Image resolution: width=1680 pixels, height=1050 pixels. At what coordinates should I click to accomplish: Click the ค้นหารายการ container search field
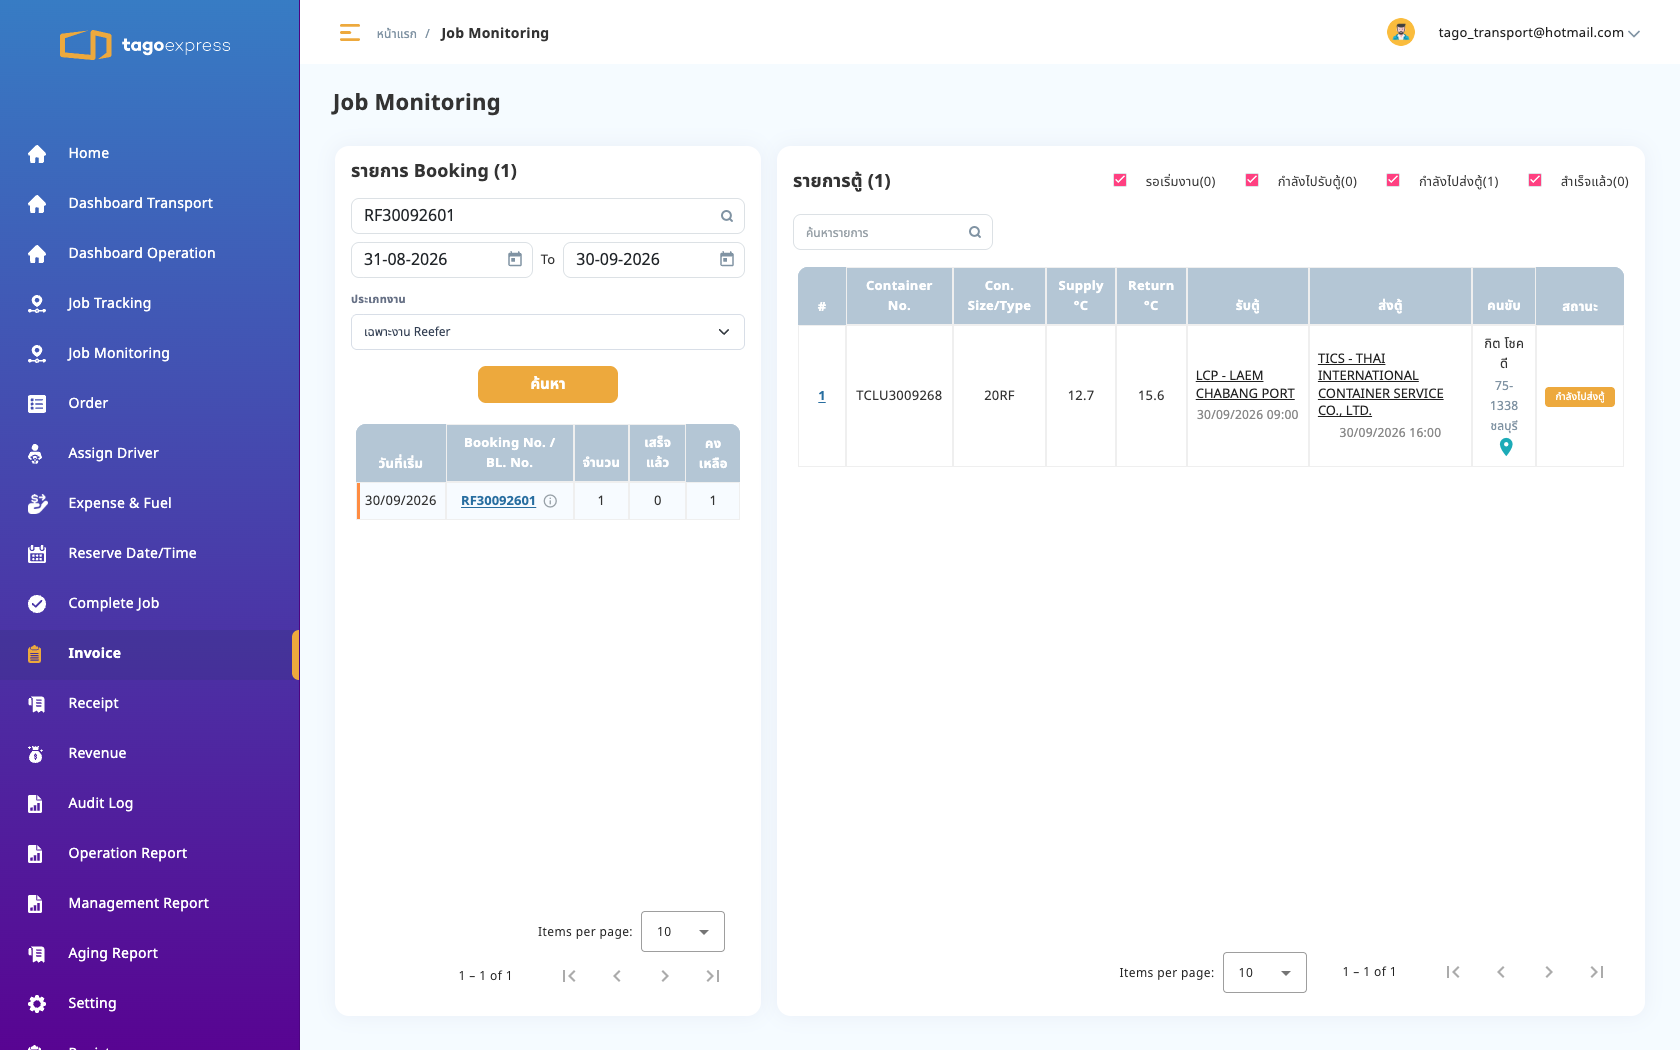click(893, 232)
